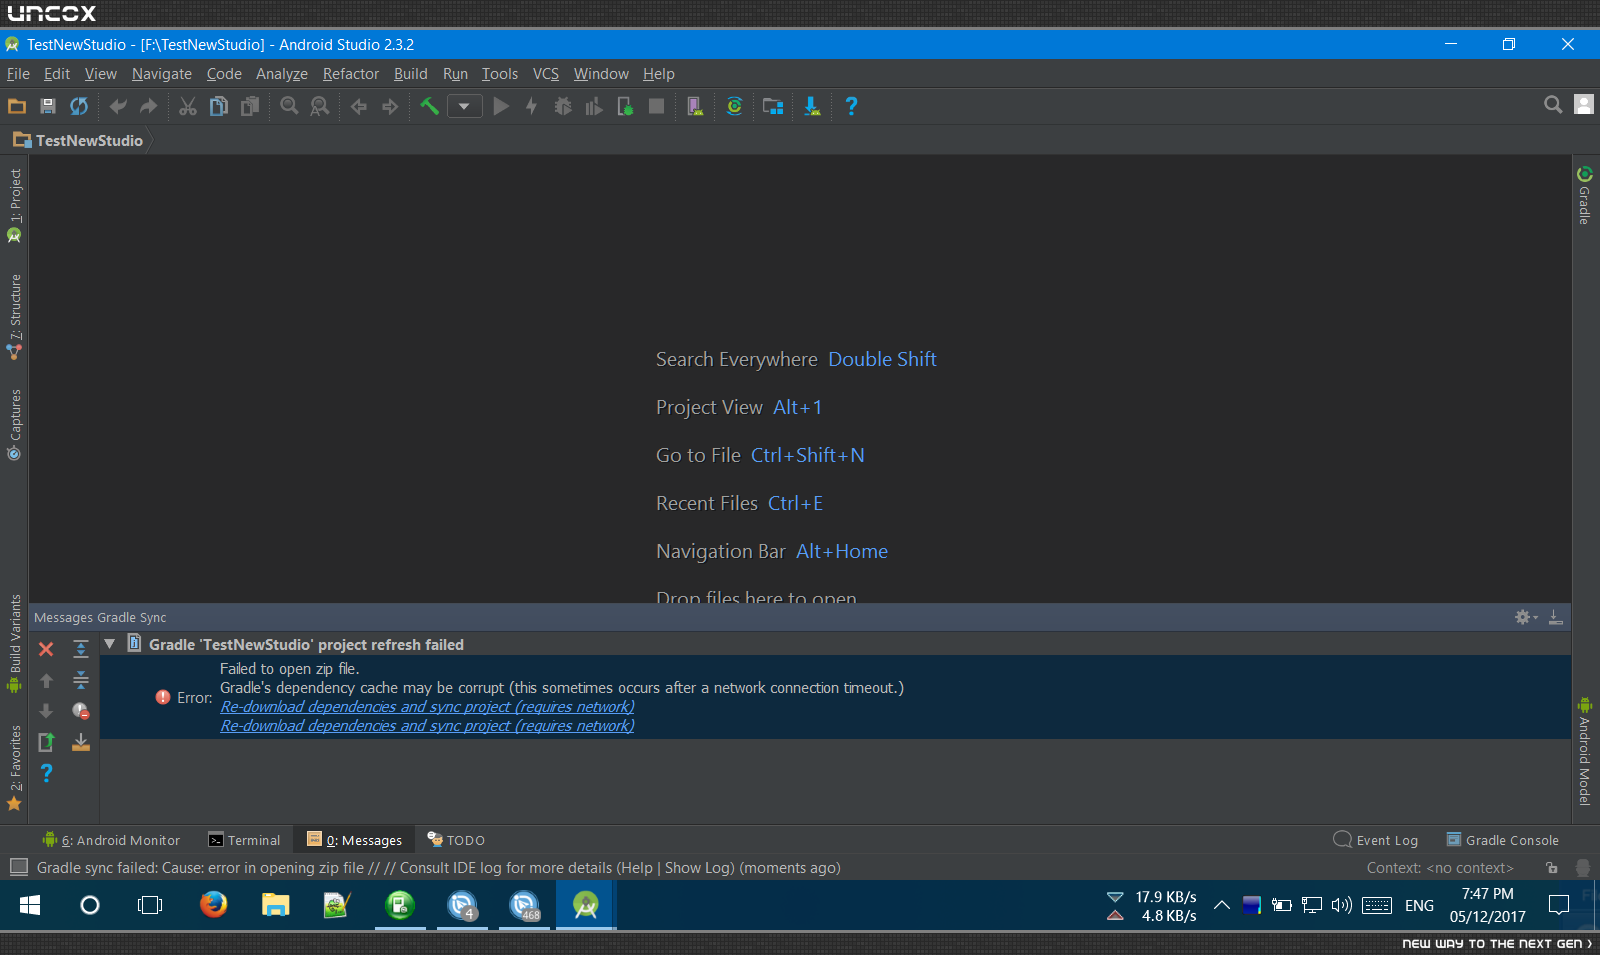Click the Stop square icon

656,106
